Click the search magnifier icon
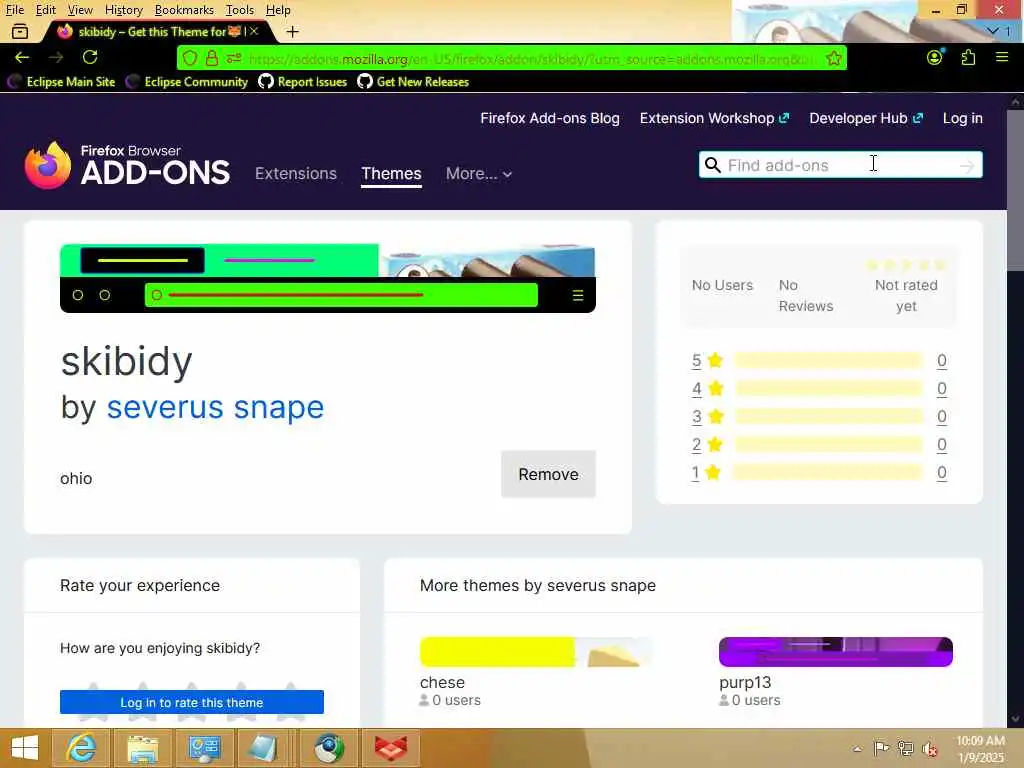The width and height of the screenshot is (1024, 768). click(713, 165)
